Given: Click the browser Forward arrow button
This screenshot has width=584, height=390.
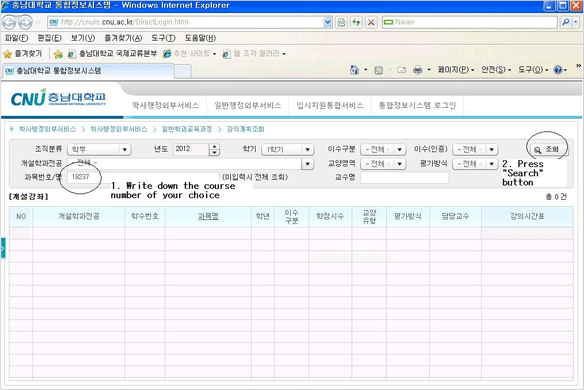Looking at the screenshot, I should point(25,22).
